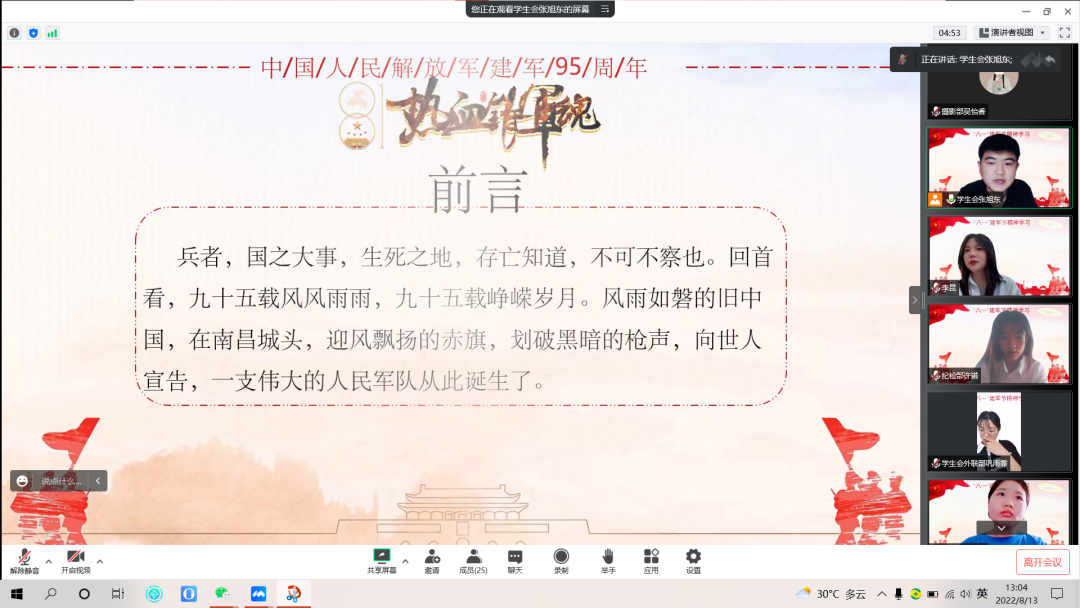
Task: Click the meeting info icon at top left
Action: [15, 33]
